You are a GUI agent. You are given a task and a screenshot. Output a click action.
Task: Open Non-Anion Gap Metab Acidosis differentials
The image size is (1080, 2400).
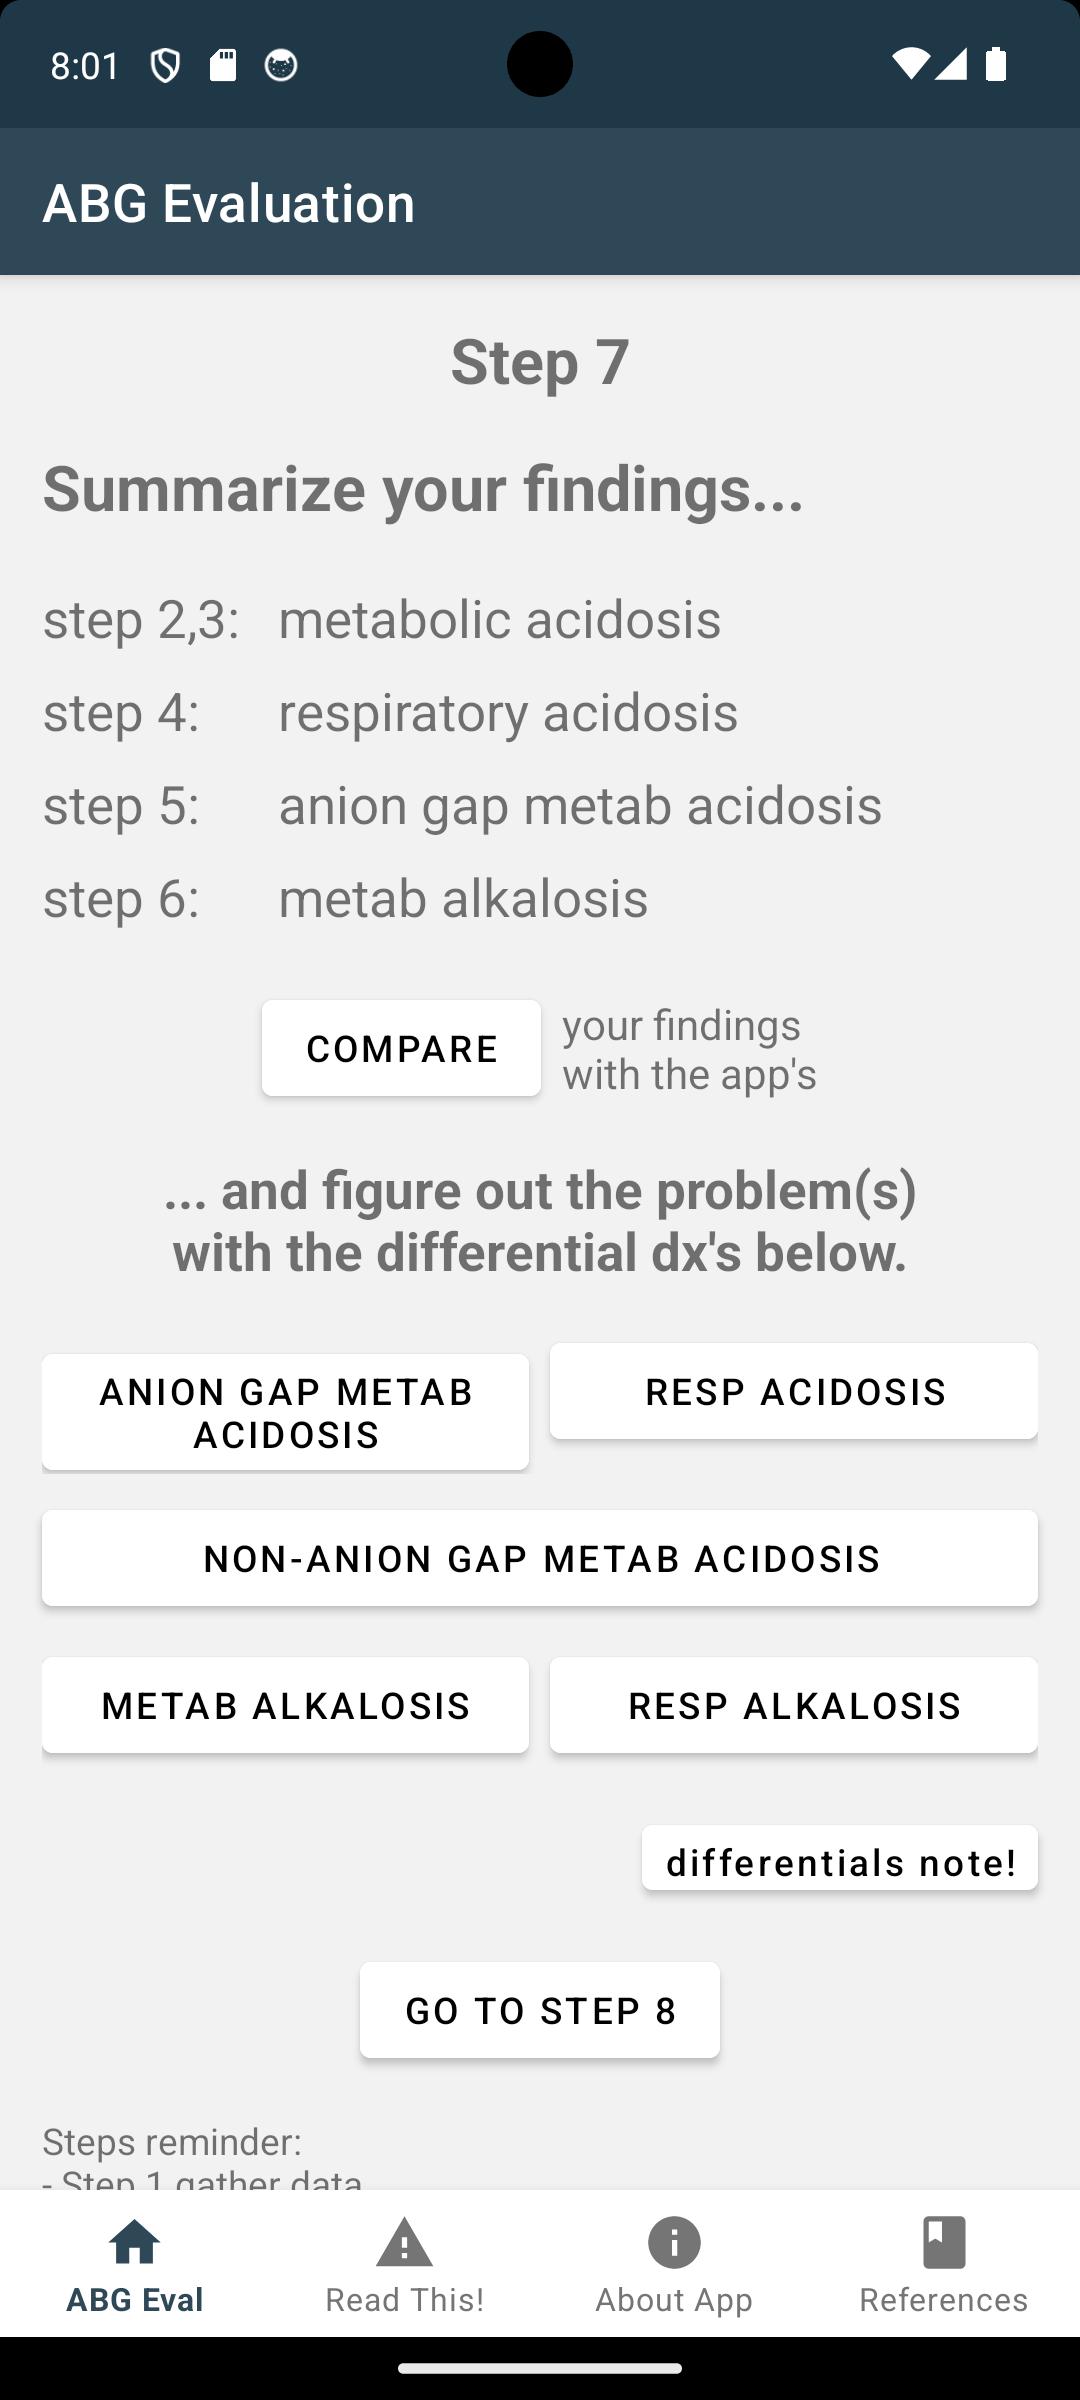(540, 1558)
